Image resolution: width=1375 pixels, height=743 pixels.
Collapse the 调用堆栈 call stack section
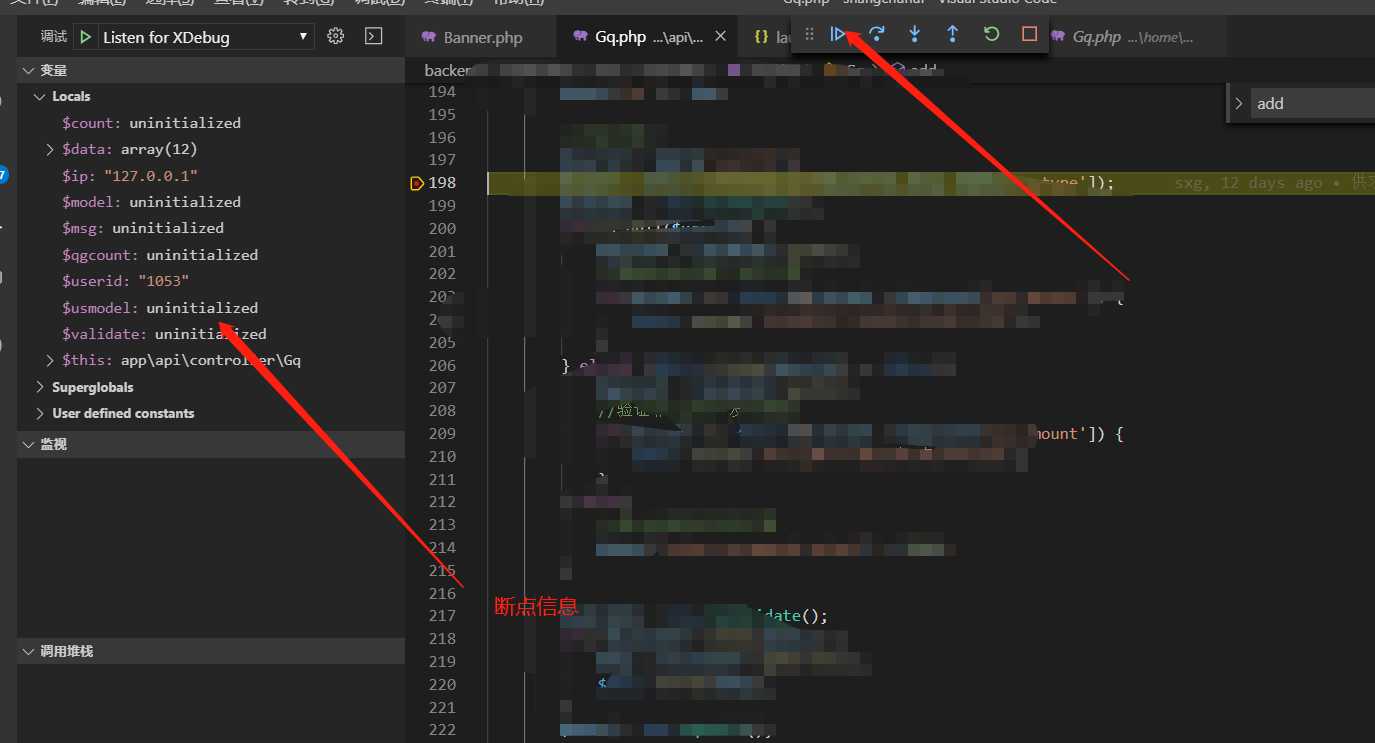[x=211, y=651]
